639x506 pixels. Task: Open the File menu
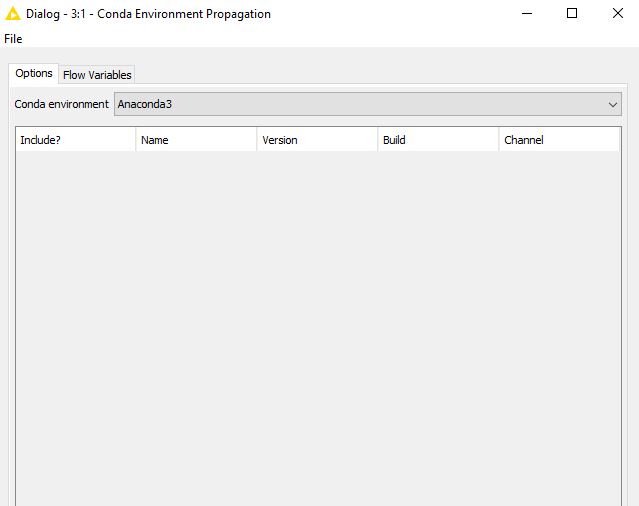[x=13, y=39]
